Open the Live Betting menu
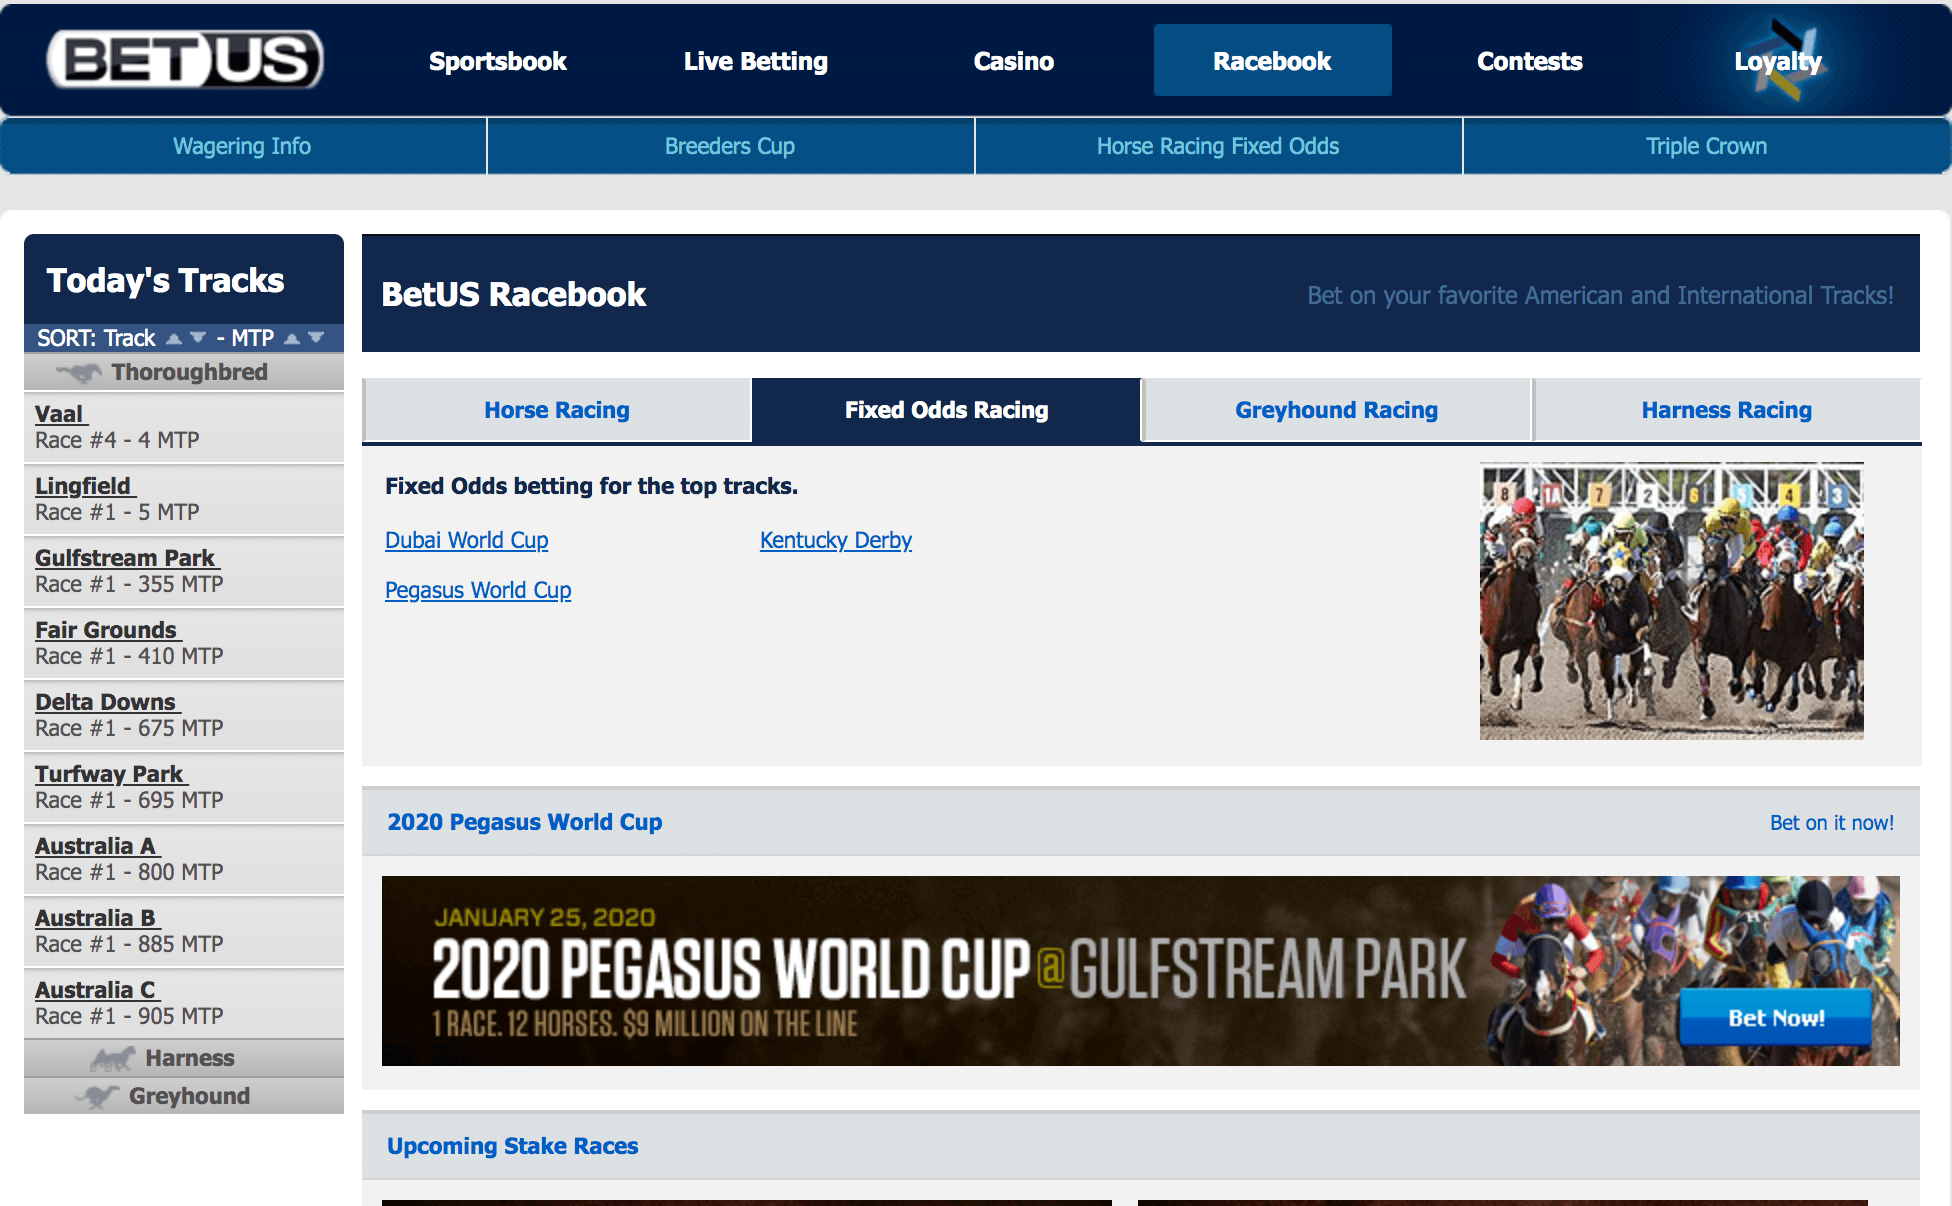The width and height of the screenshot is (1952, 1206). pyautogui.click(x=755, y=60)
